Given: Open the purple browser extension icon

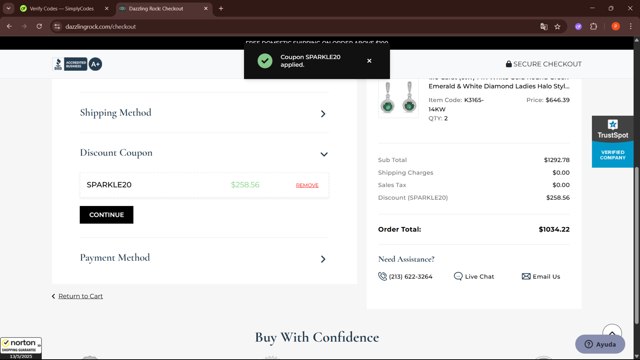Looking at the screenshot, I should click(x=578, y=27).
